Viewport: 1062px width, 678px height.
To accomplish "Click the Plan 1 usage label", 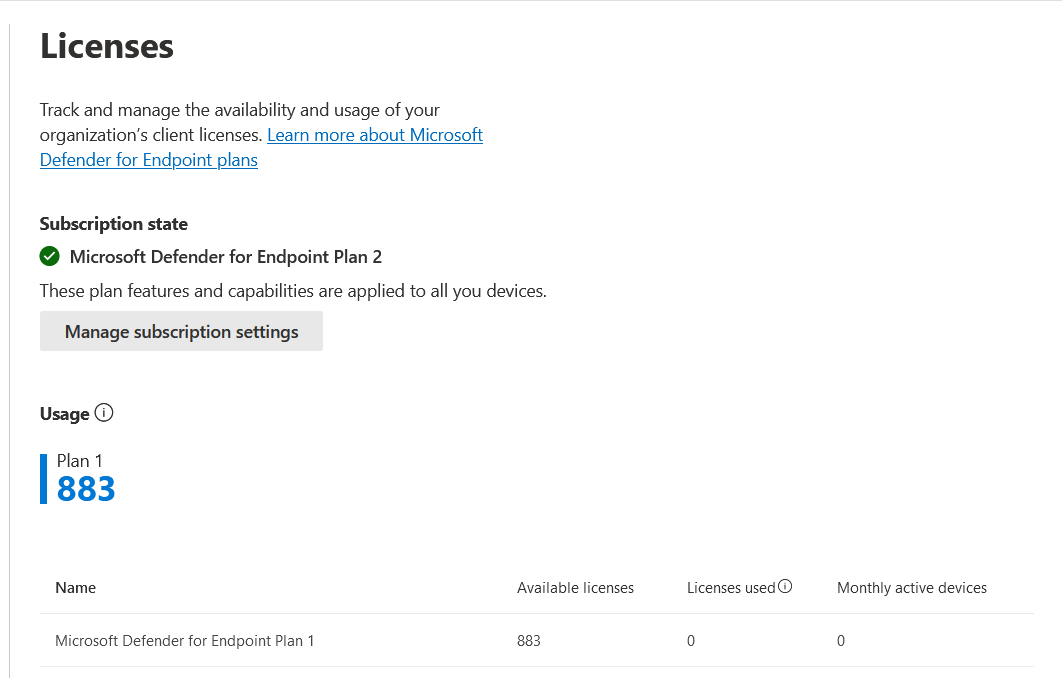I will coord(79,461).
